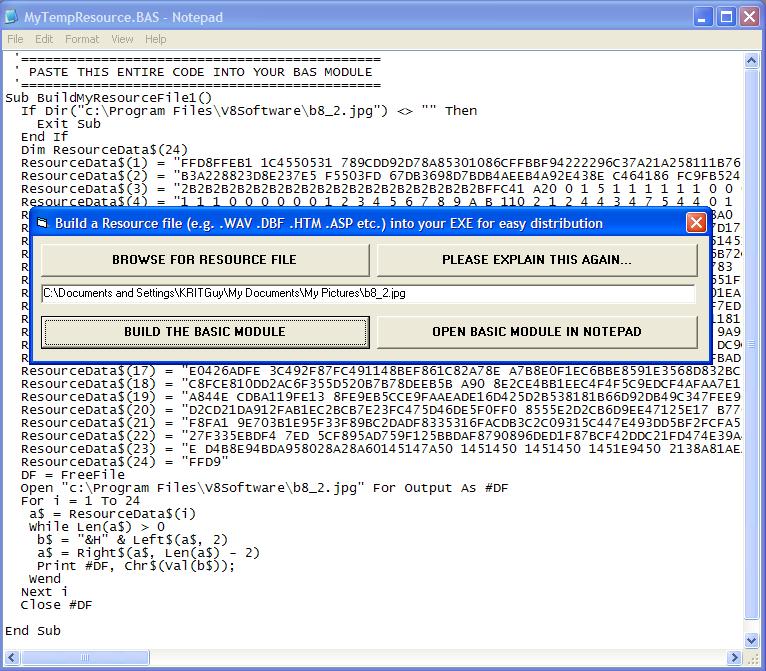Click the Notepad icon in title bar
Image resolution: width=766 pixels, height=671 pixels.
12,17
